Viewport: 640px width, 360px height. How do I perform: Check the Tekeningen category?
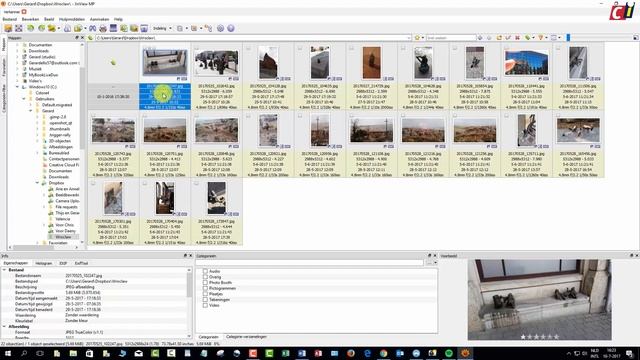[205, 300]
